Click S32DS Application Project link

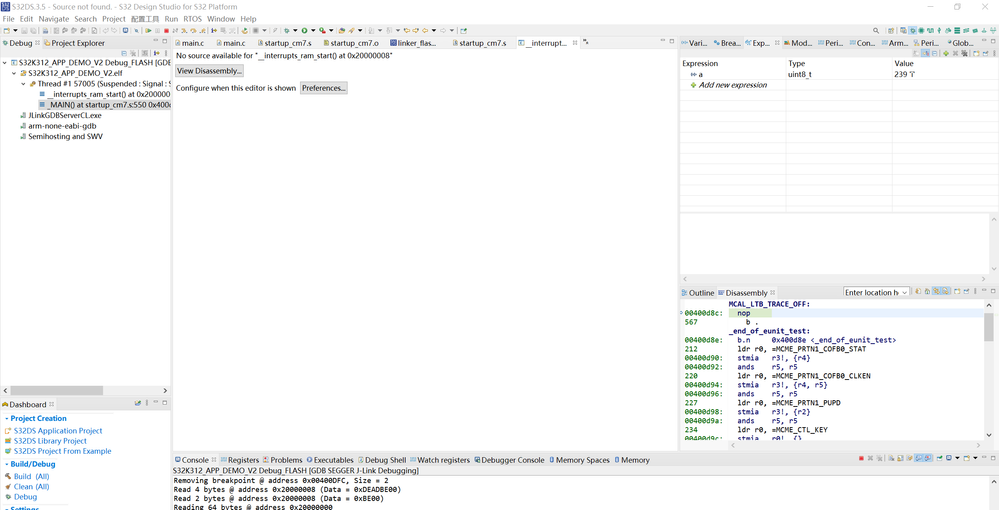pos(58,431)
